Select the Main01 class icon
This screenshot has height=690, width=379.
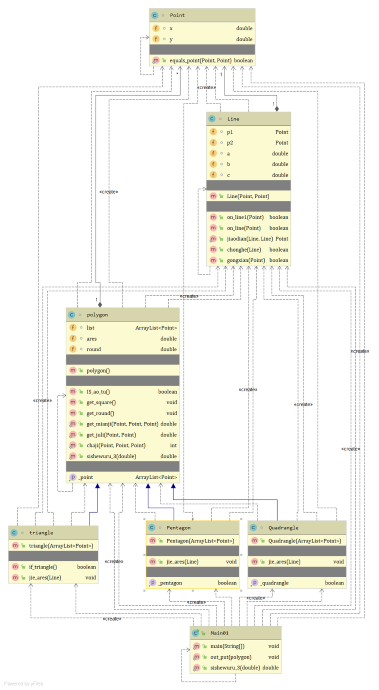pyautogui.click(x=195, y=633)
